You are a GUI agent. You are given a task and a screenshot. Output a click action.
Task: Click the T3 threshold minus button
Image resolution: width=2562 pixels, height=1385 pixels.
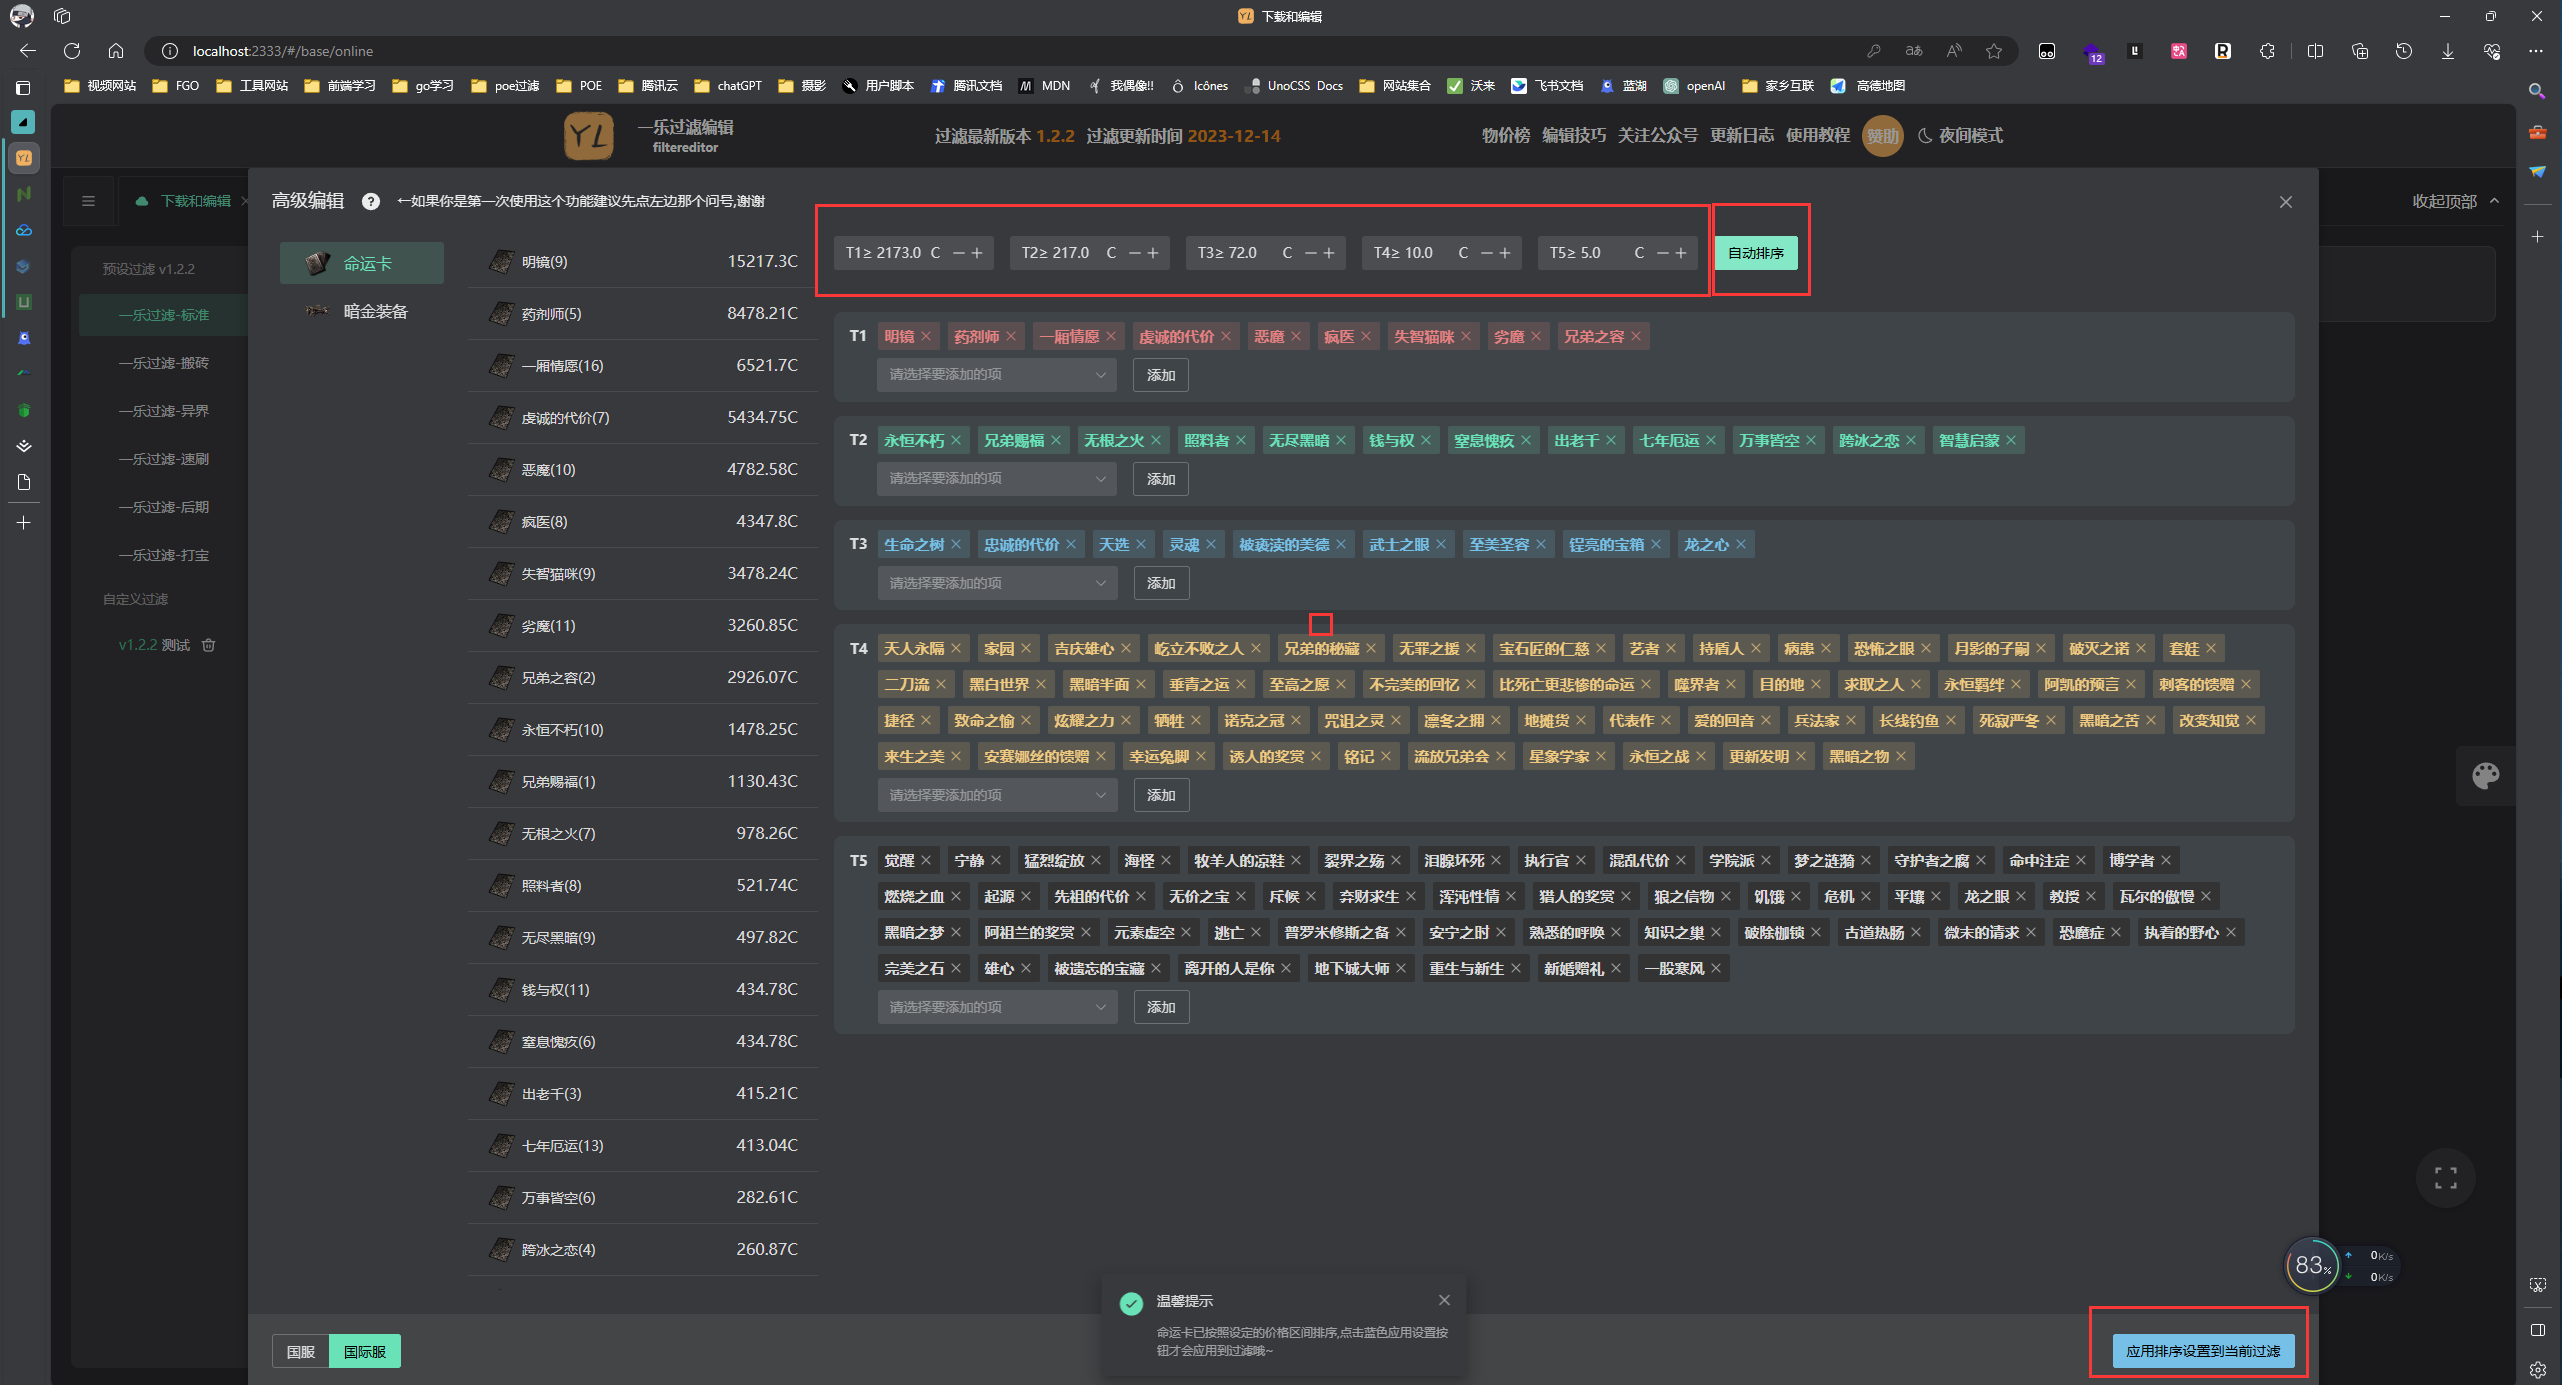[1310, 253]
